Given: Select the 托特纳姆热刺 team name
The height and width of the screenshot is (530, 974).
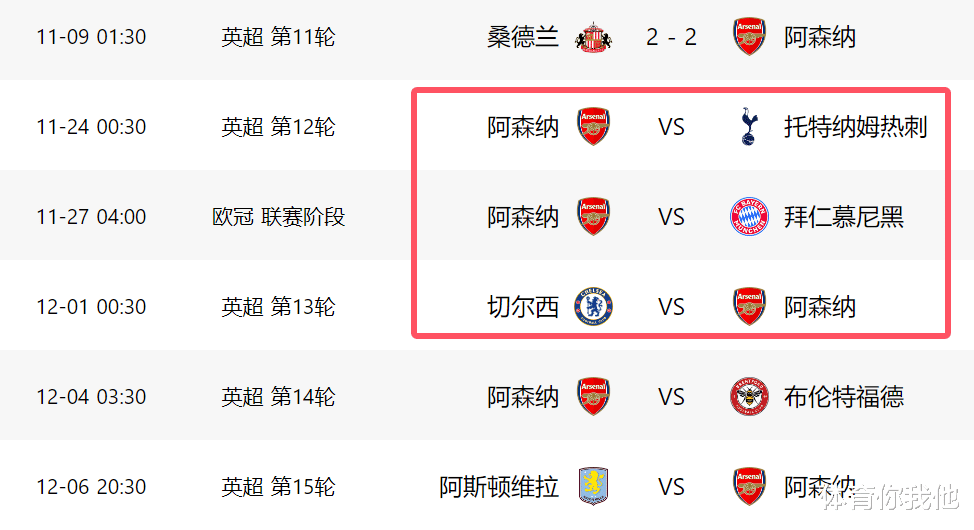Looking at the screenshot, I should 856,127.
